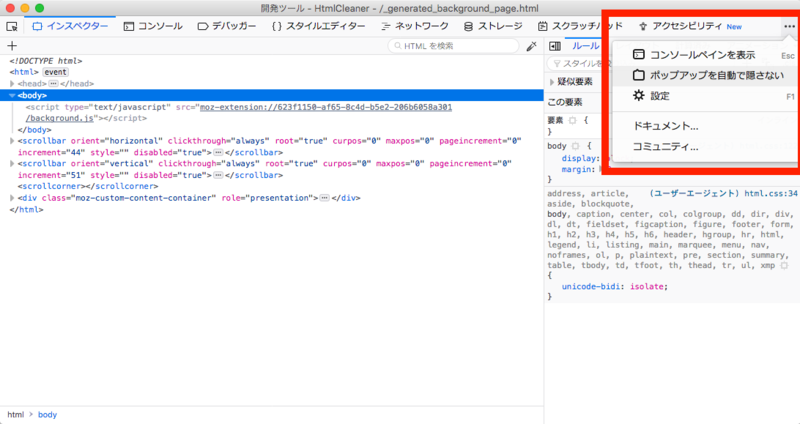The image size is (800, 424).
Task: Click the unicode-bidi property name
Action: (x=592, y=287)
